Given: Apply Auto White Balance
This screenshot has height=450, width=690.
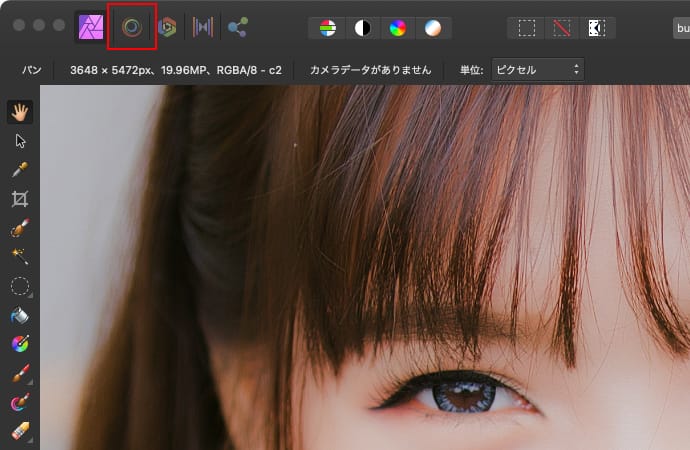Looking at the screenshot, I should click(x=431, y=28).
